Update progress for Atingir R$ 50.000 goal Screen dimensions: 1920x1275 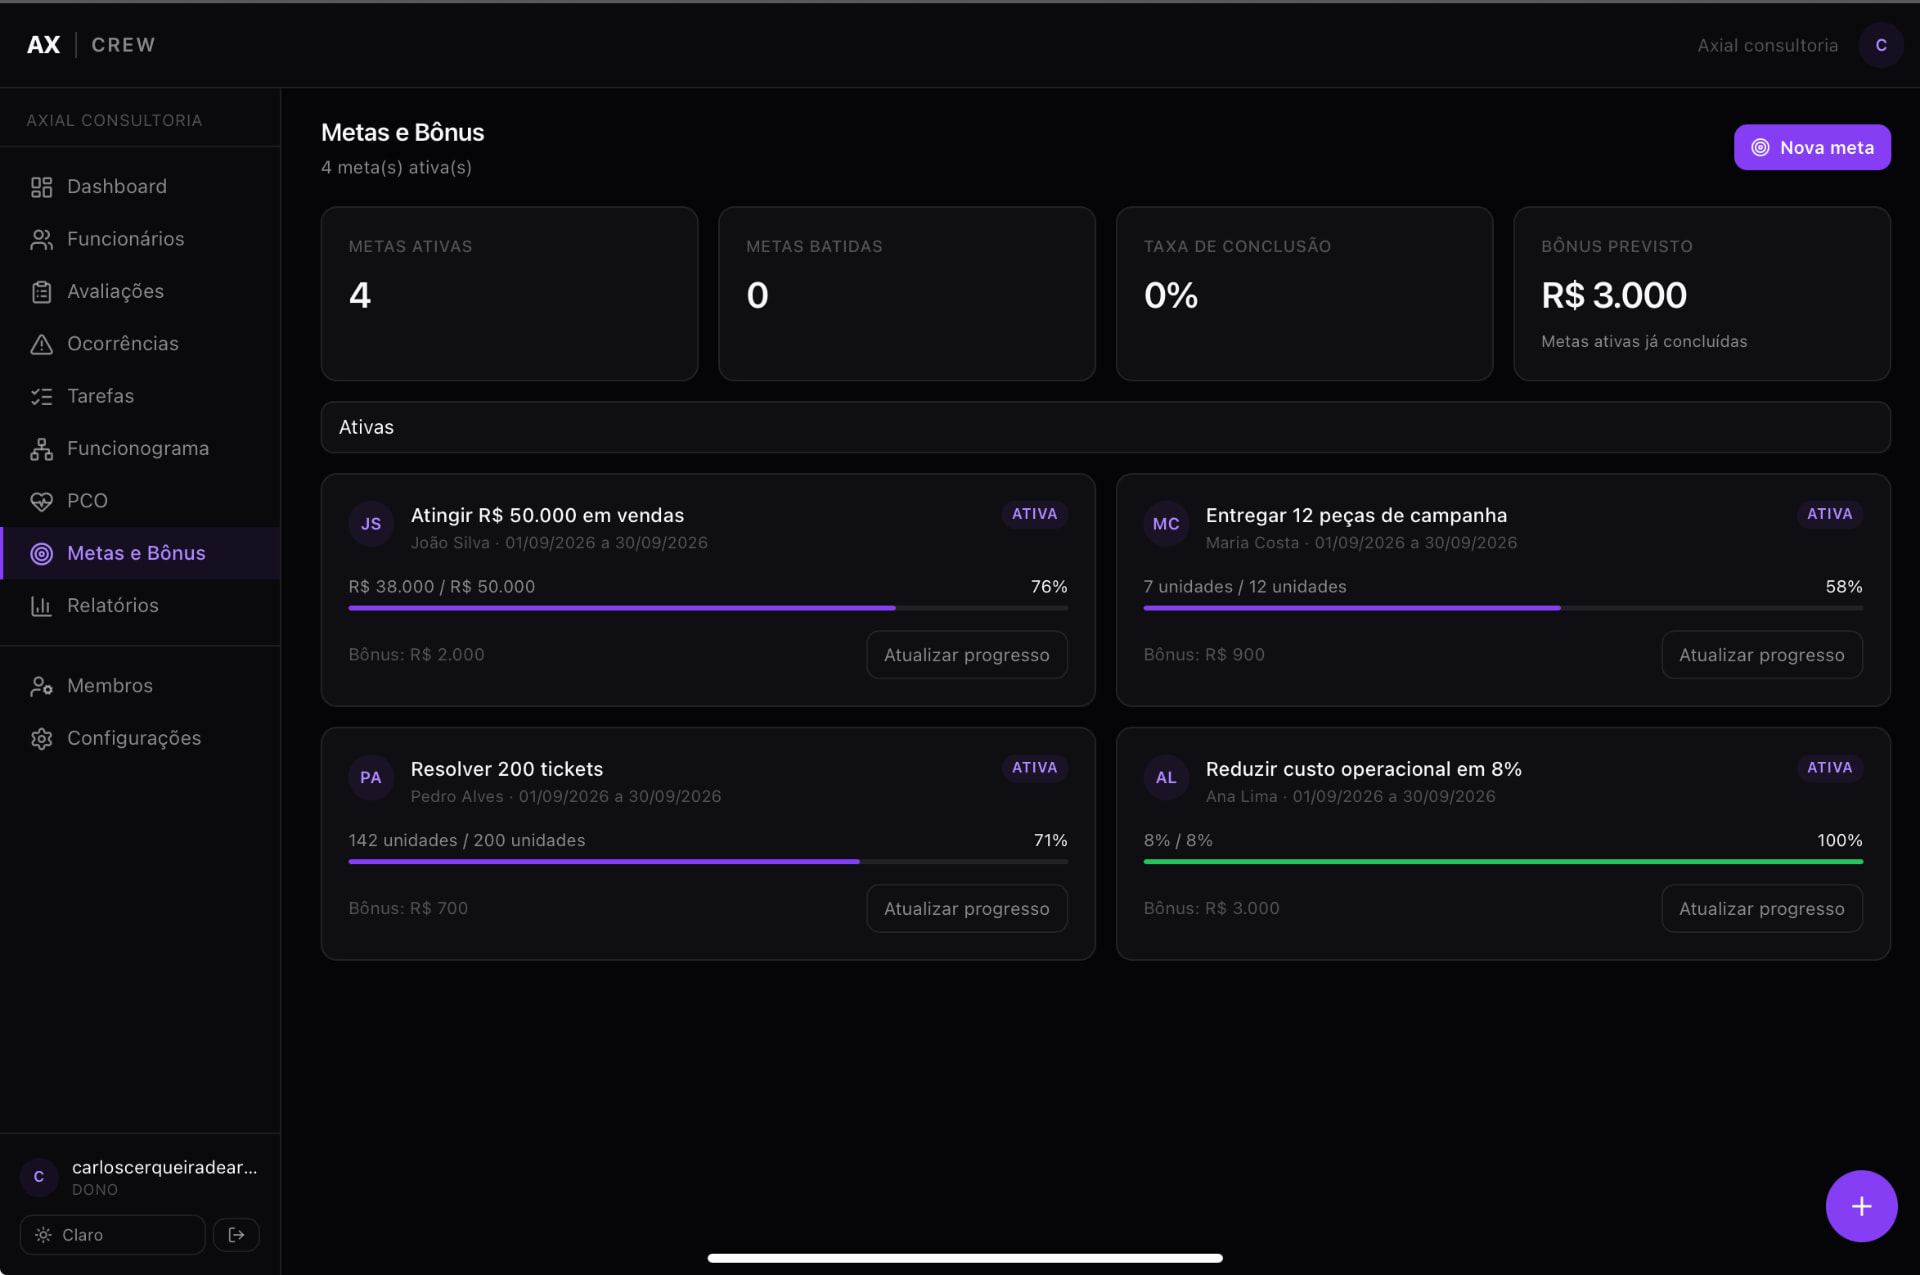click(x=966, y=655)
